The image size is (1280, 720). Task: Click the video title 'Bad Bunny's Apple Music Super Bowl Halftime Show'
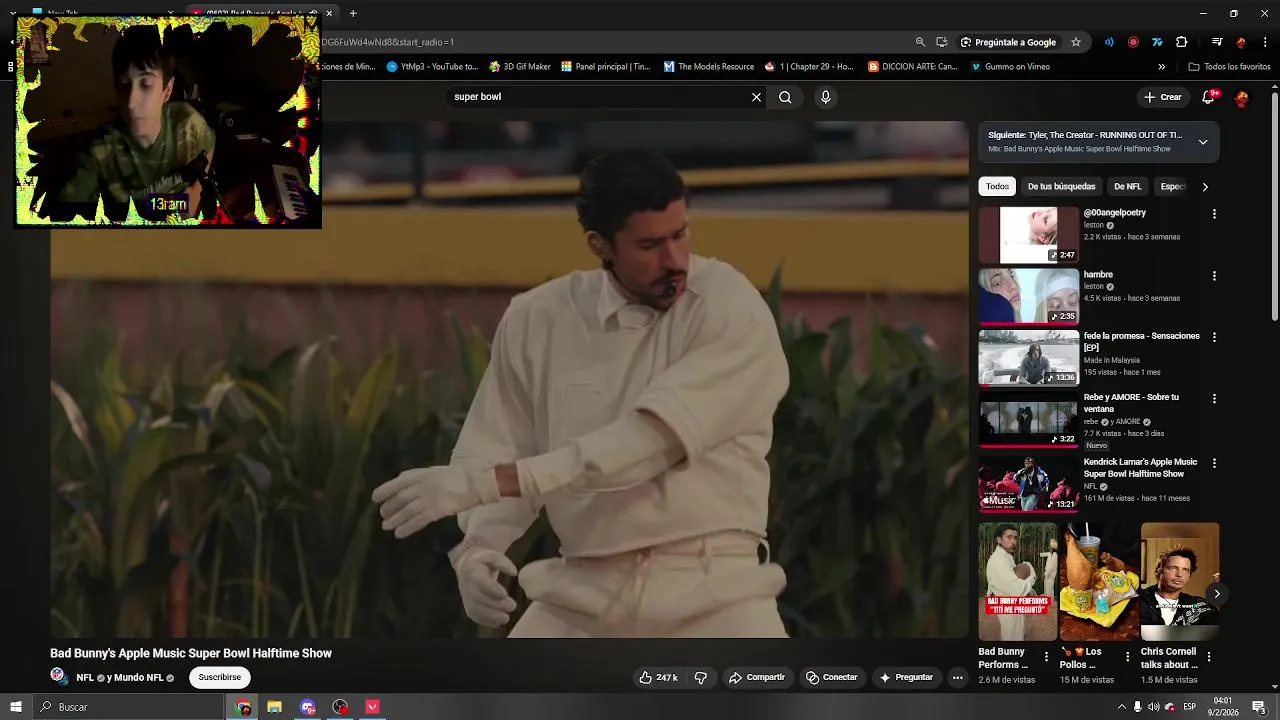coord(191,653)
